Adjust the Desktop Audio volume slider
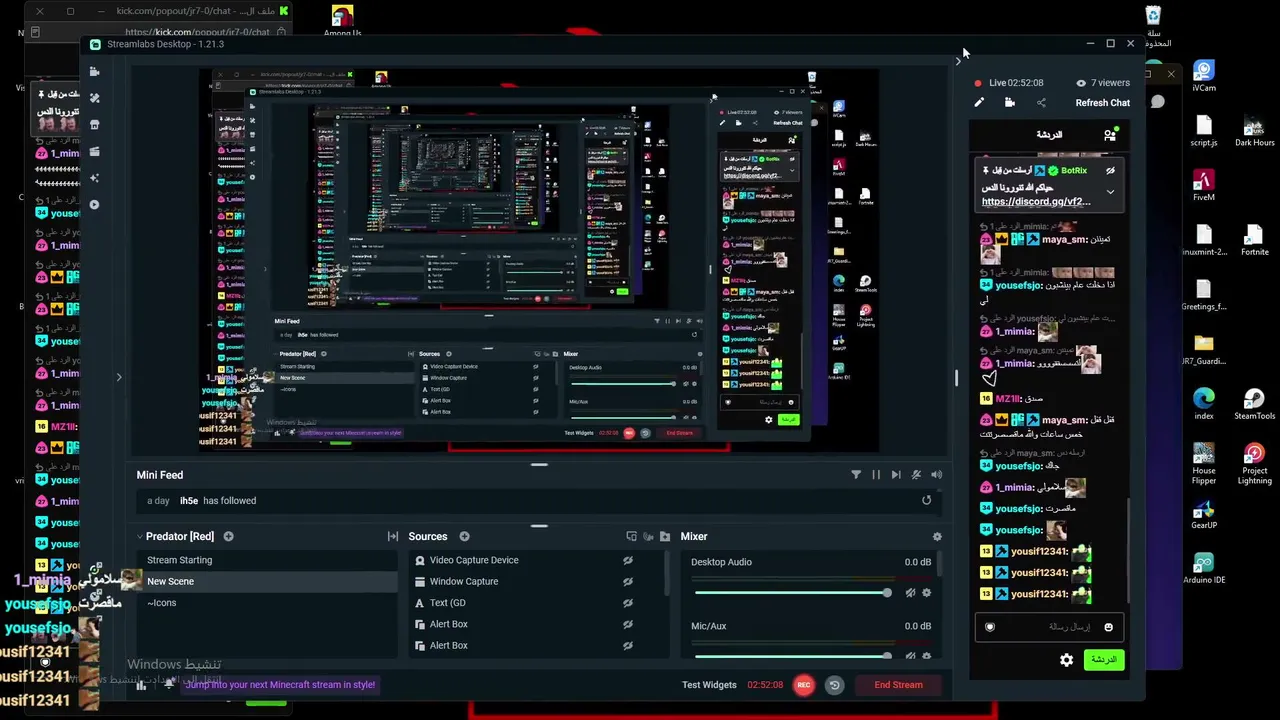 (x=793, y=593)
